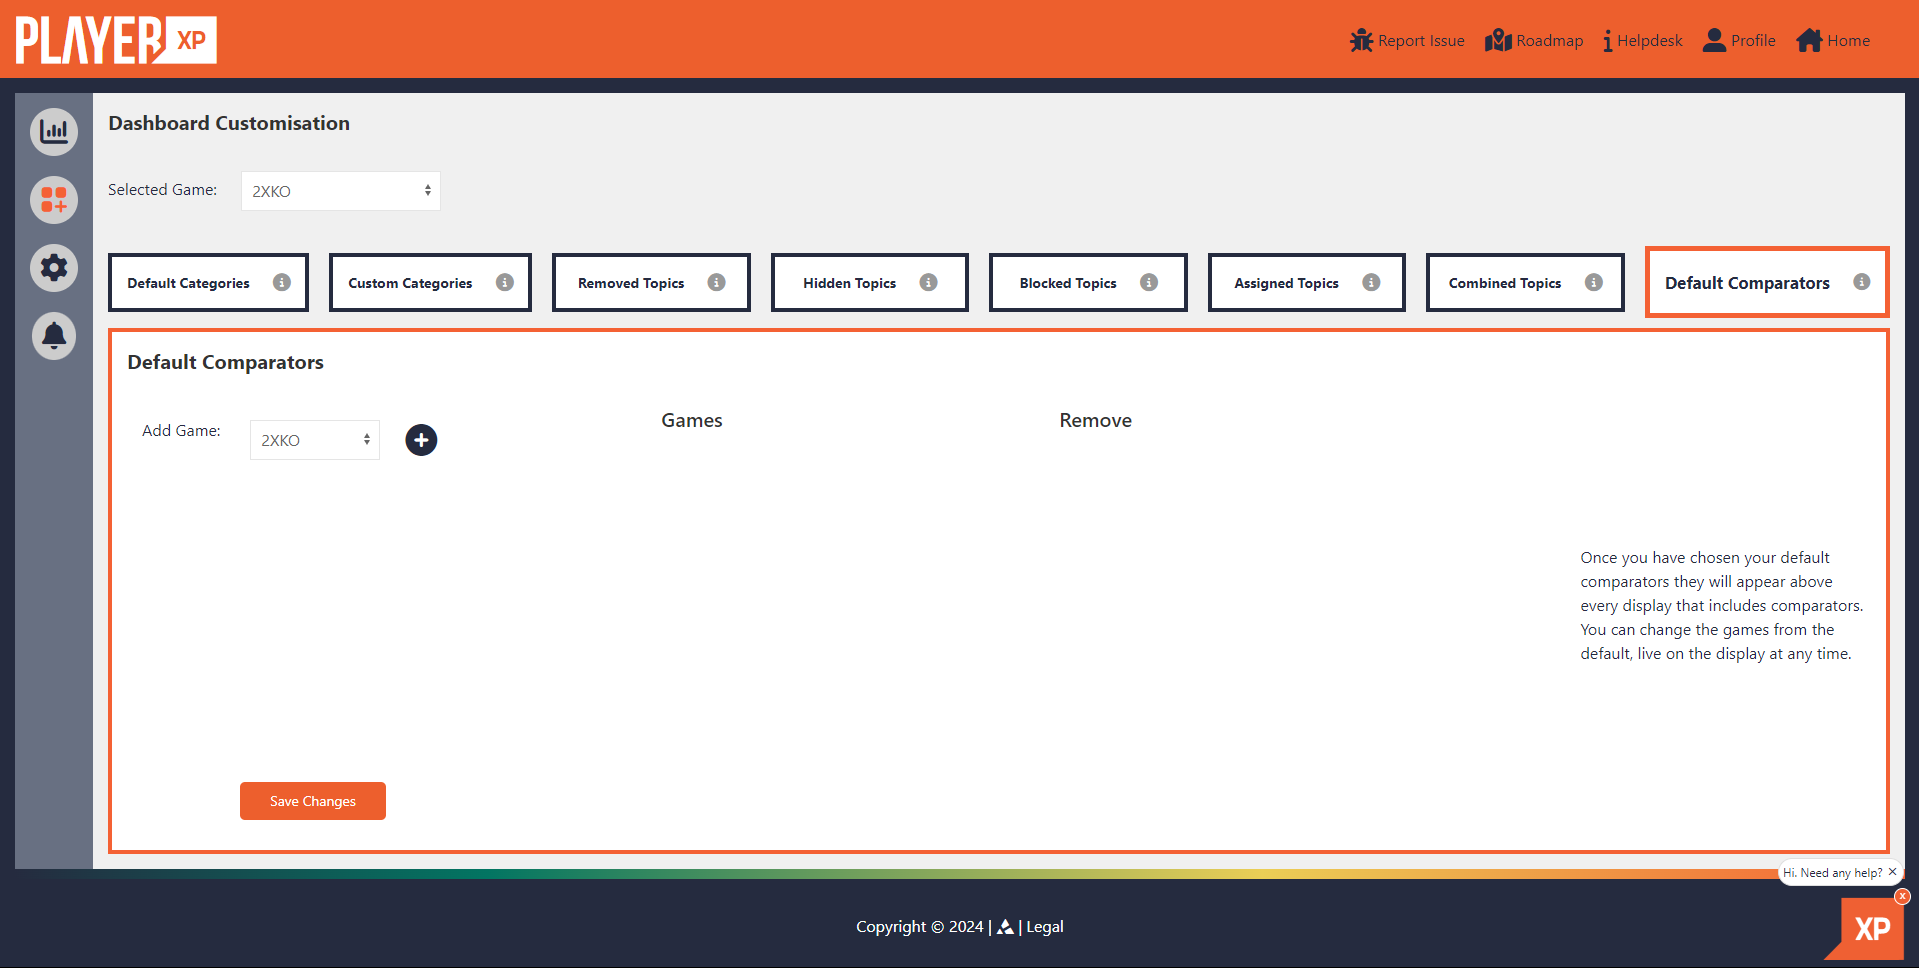
Task: Open the chart dashboard sidebar icon
Action: coord(54,131)
